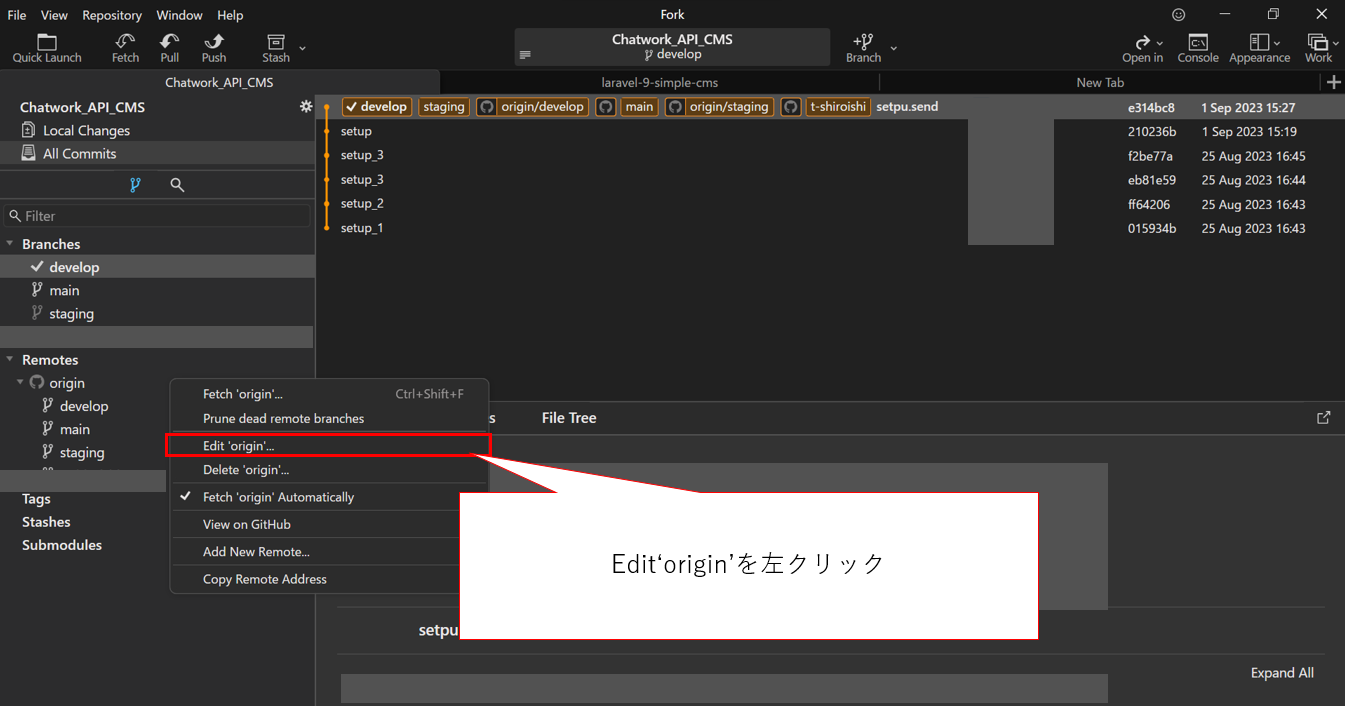This screenshot has height=706, width=1345.
Task: Switch to the New Tab tab
Action: (1100, 83)
